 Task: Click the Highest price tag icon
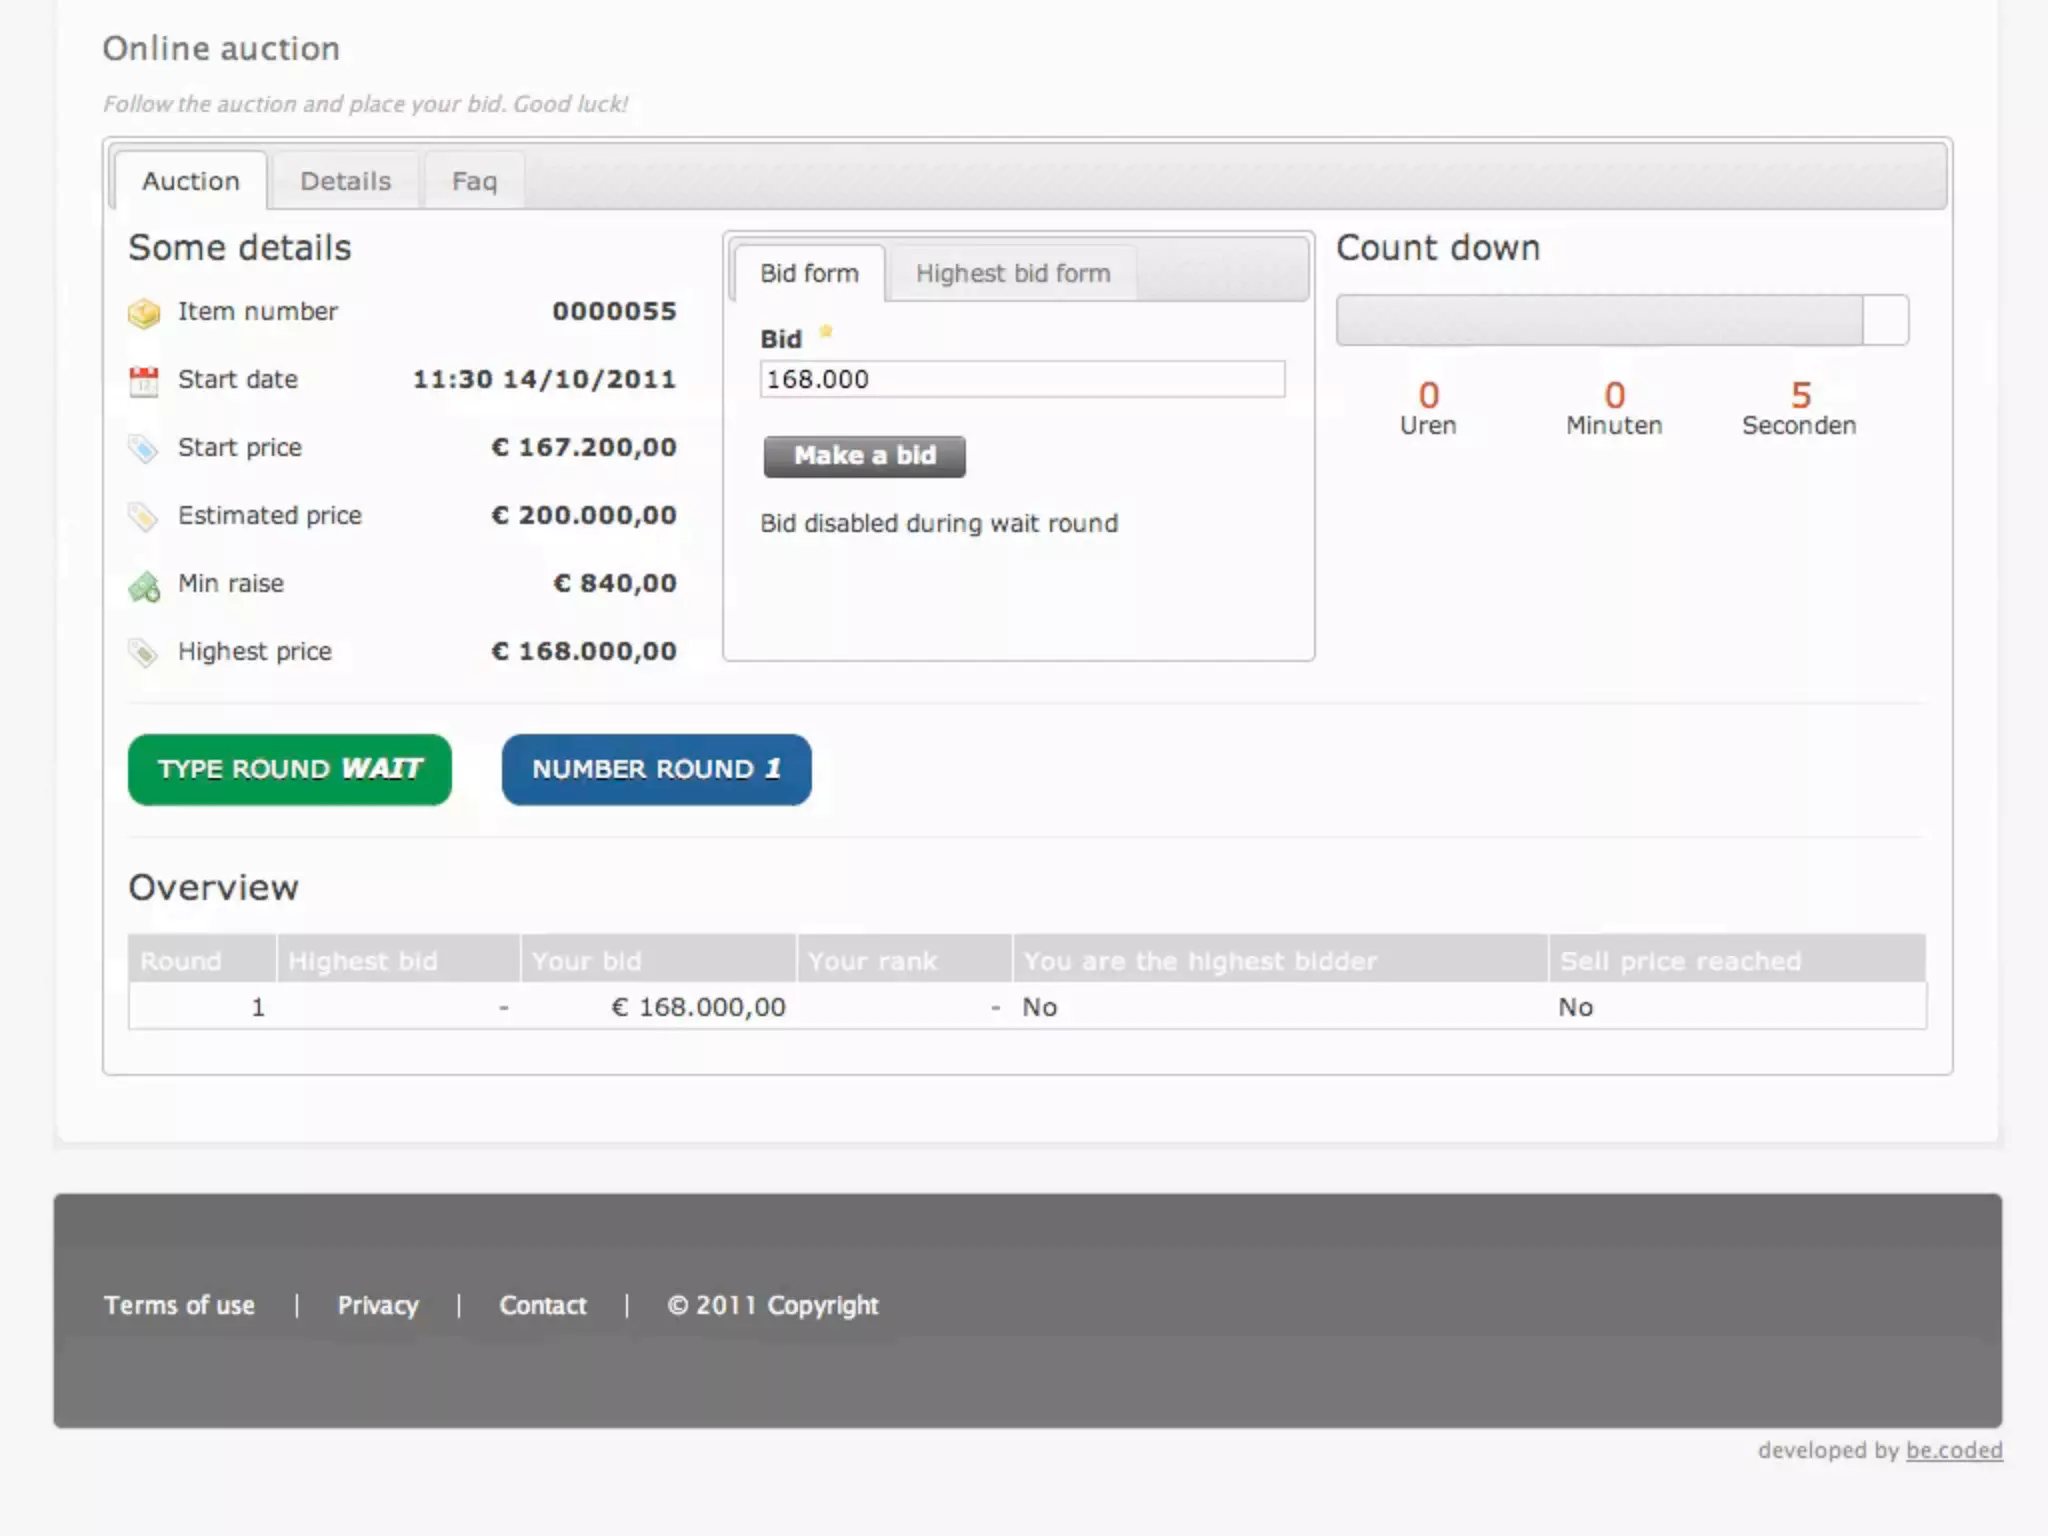tap(144, 653)
